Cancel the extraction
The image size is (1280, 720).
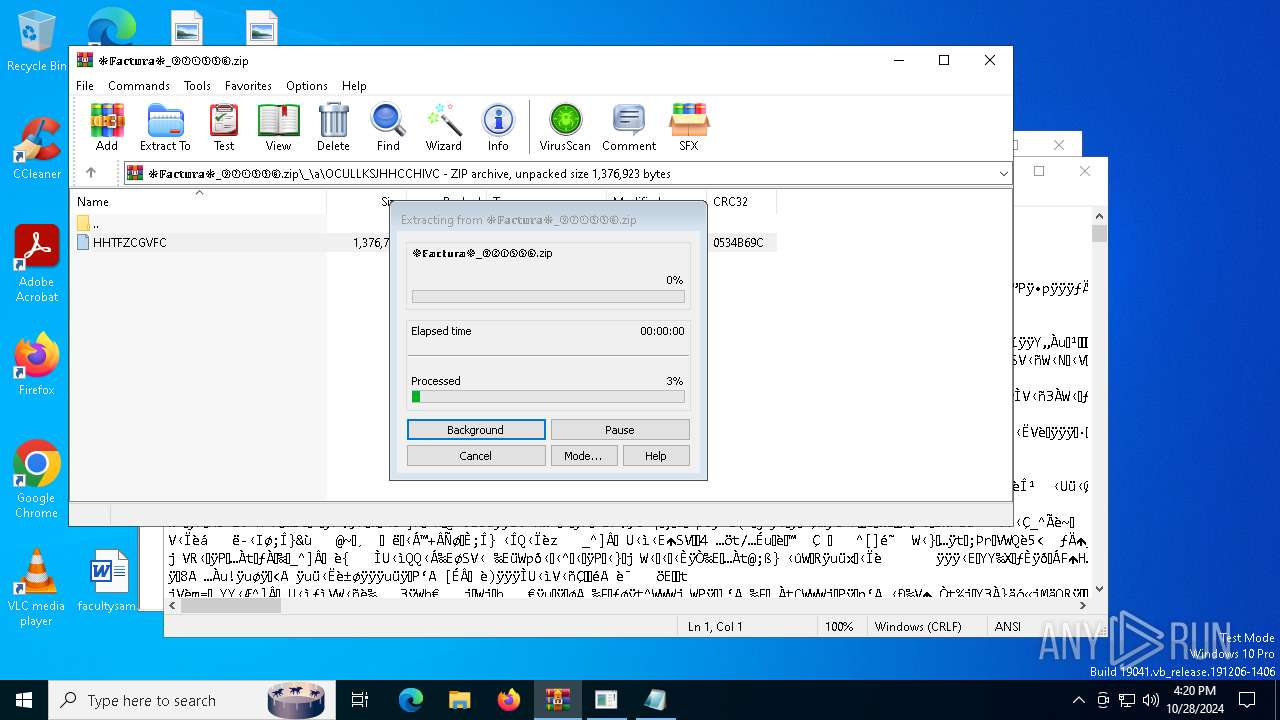(476, 456)
